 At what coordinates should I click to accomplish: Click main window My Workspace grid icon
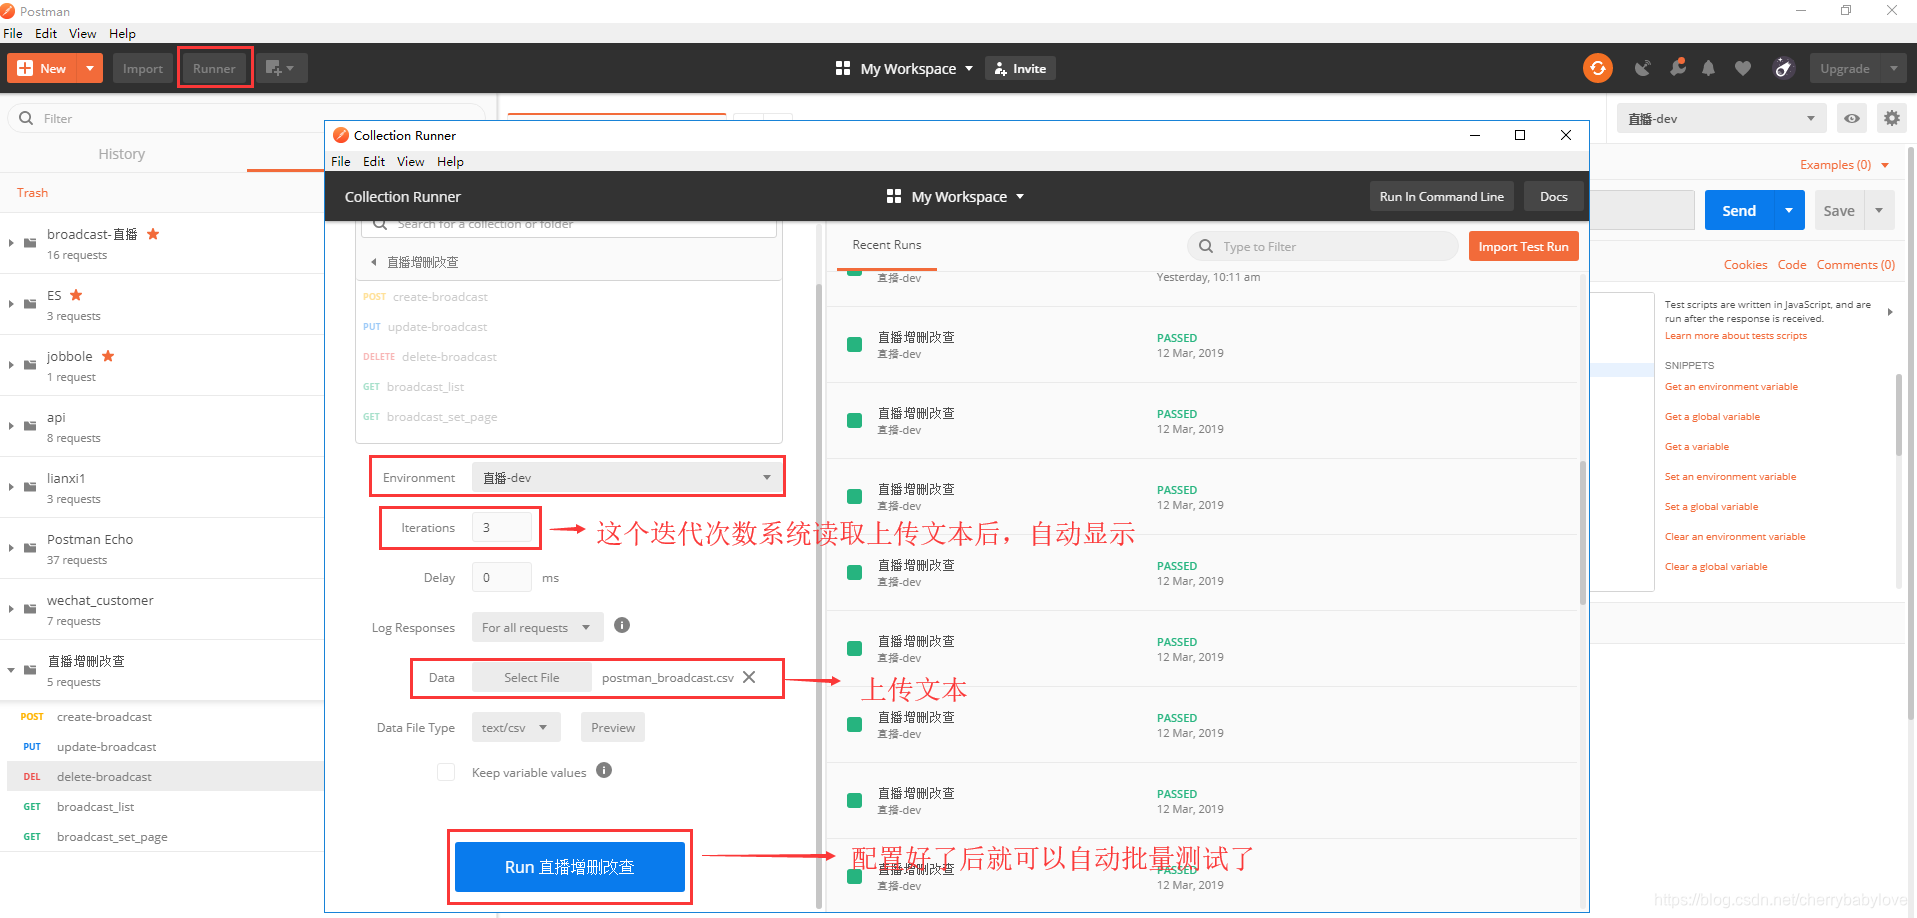pos(843,68)
